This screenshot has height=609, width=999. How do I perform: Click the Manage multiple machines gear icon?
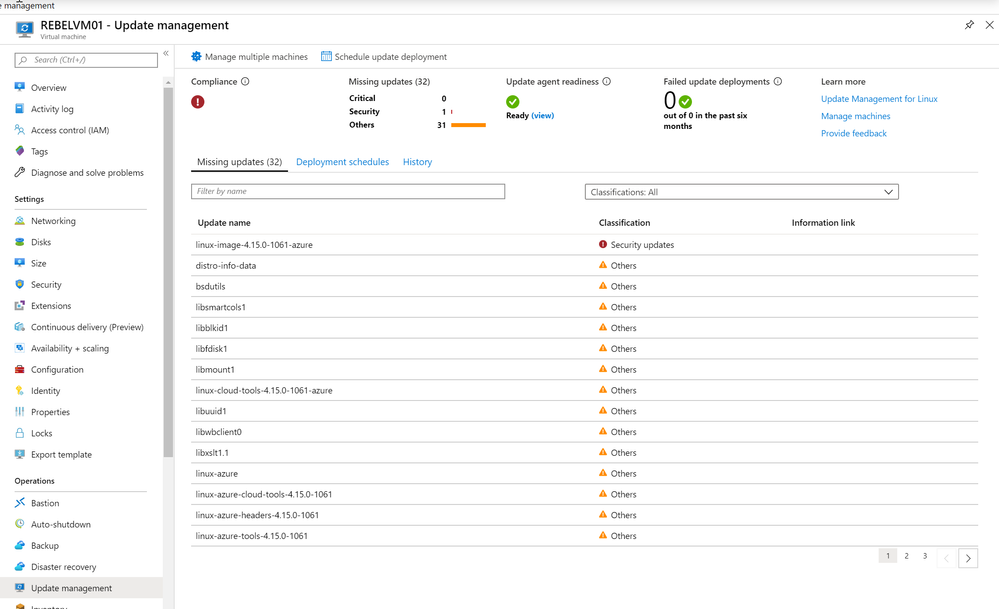pos(196,57)
